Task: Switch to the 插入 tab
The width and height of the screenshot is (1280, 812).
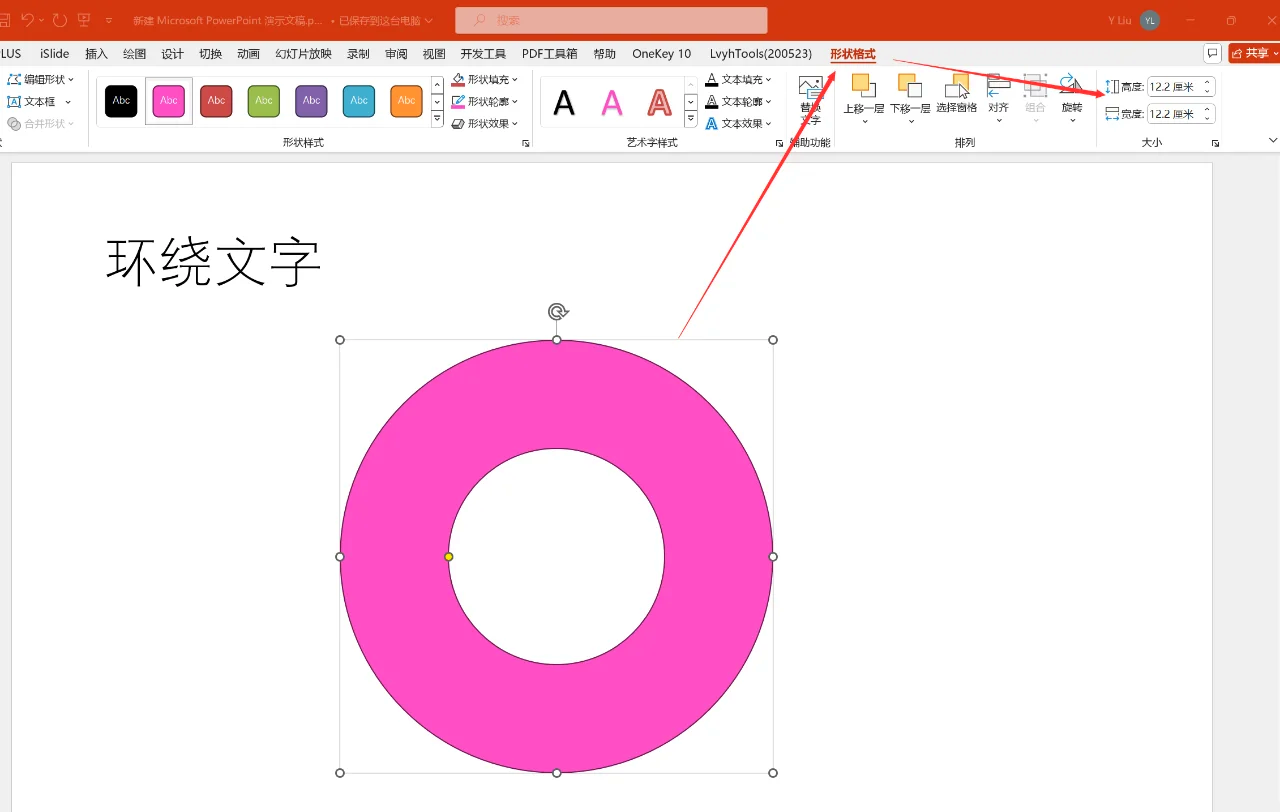Action: [x=97, y=54]
